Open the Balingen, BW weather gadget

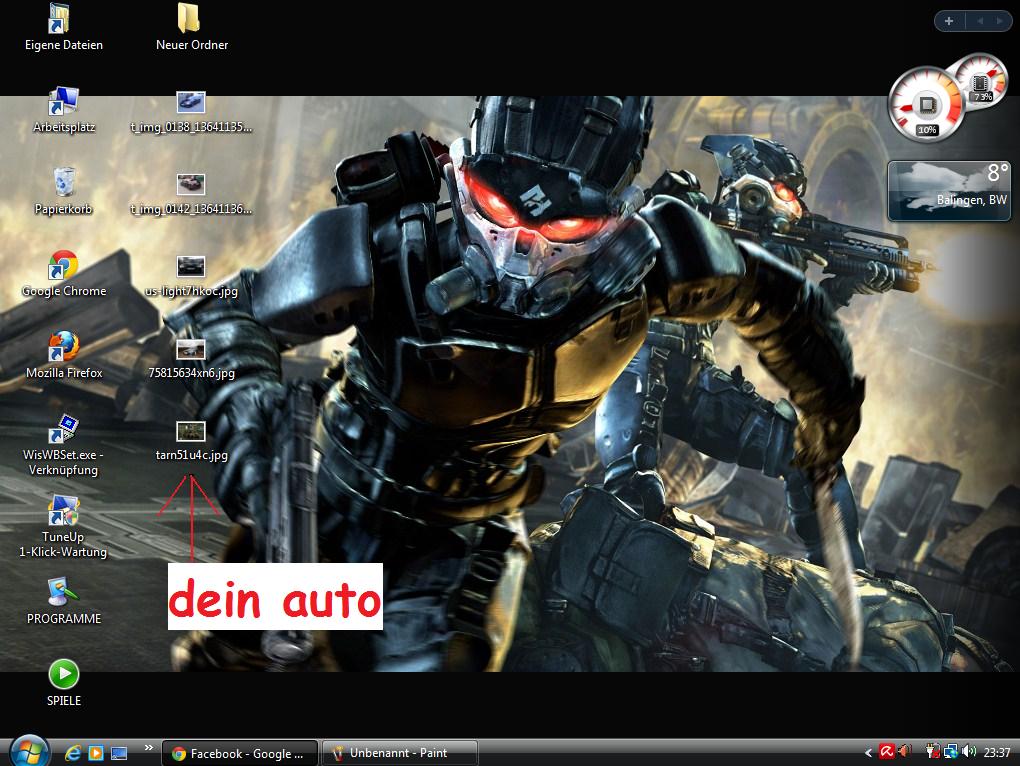949,191
